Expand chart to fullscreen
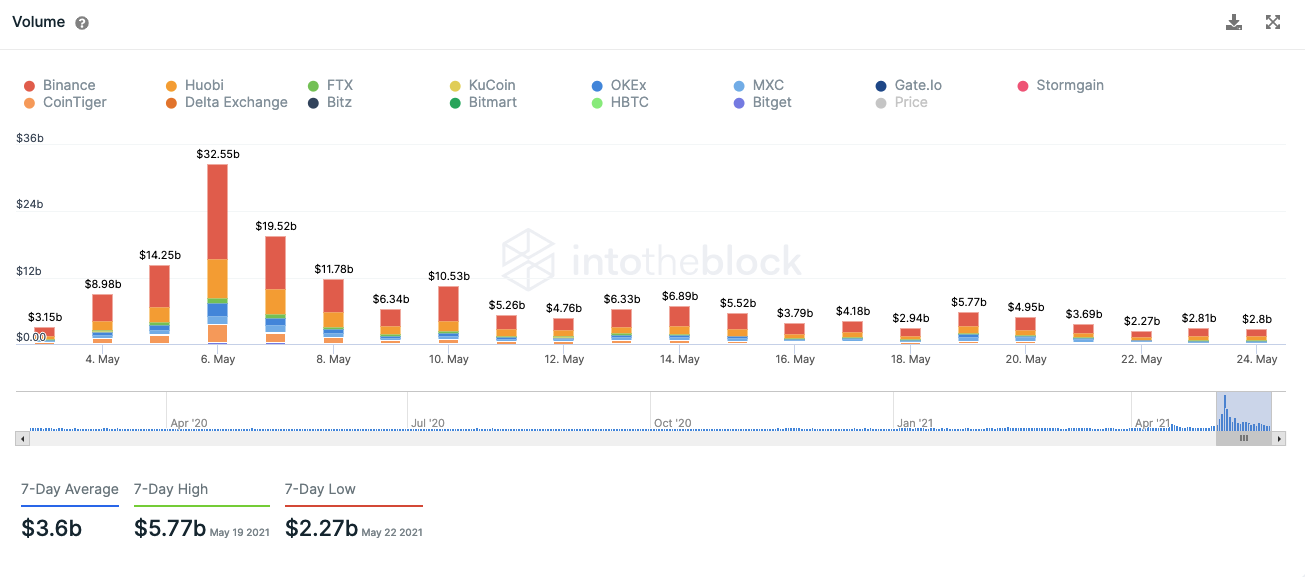 [x=1273, y=23]
